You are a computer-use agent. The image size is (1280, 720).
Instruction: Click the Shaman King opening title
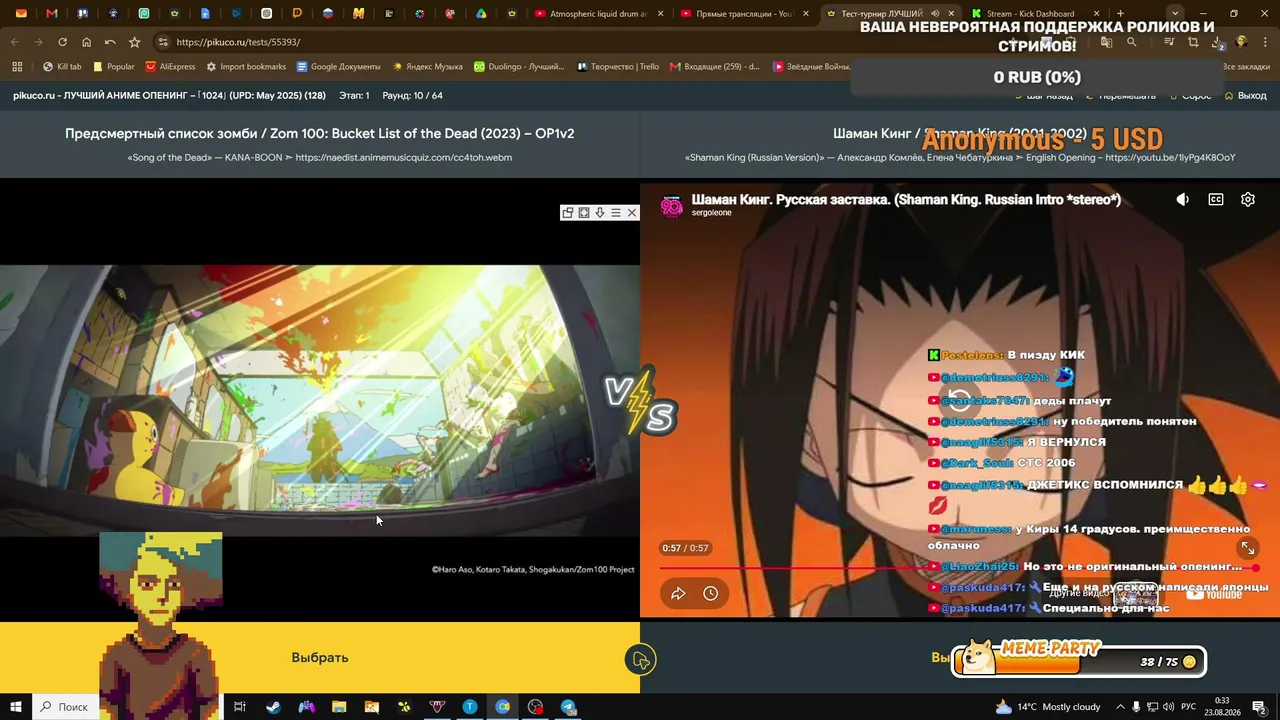click(x=960, y=134)
